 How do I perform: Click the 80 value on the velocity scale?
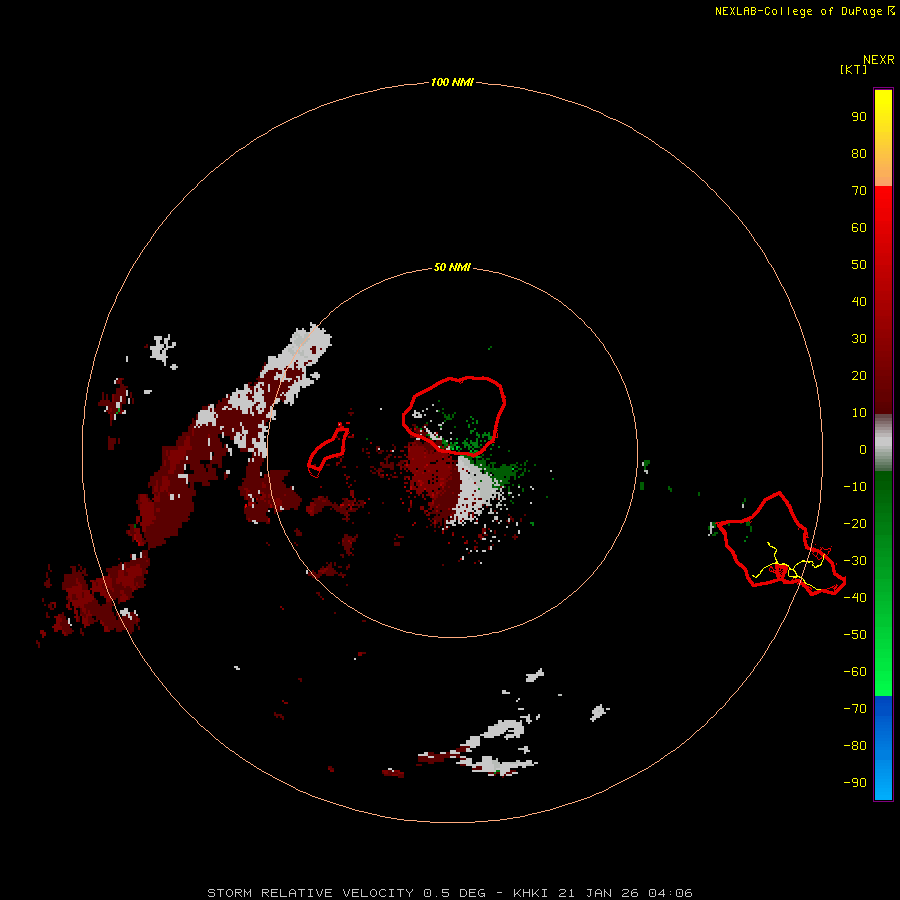click(x=859, y=153)
